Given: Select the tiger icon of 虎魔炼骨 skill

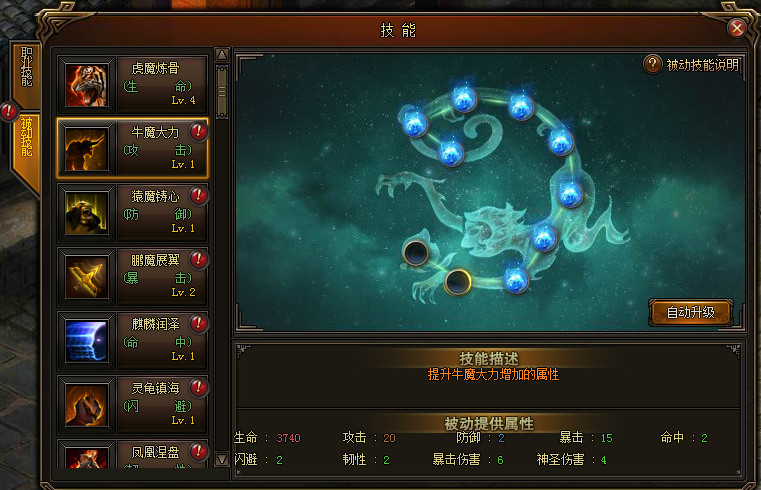Looking at the screenshot, I should [86, 85].
